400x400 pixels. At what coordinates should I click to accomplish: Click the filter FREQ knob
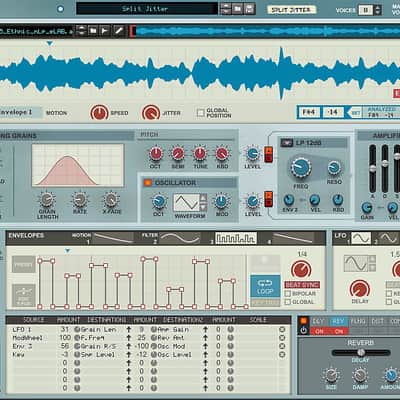point(301,168)
